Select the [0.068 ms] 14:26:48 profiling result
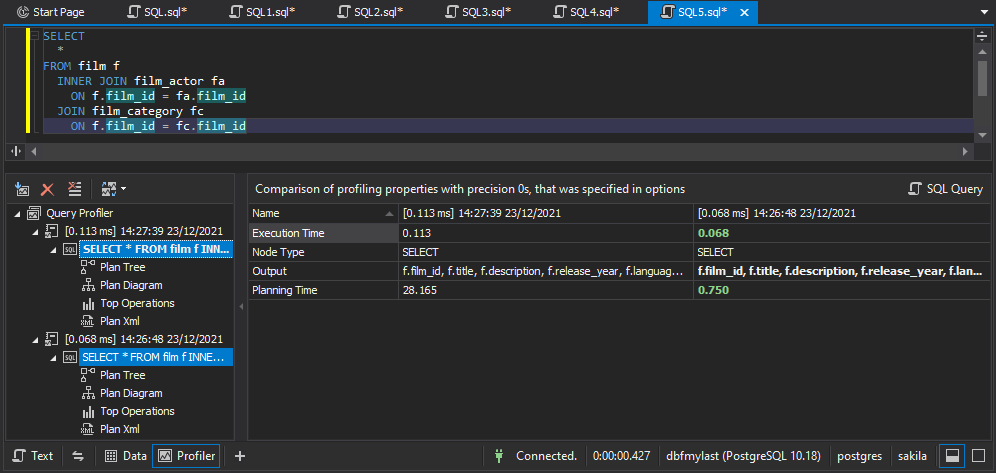996x473 pixels. (x=144, y=339)
